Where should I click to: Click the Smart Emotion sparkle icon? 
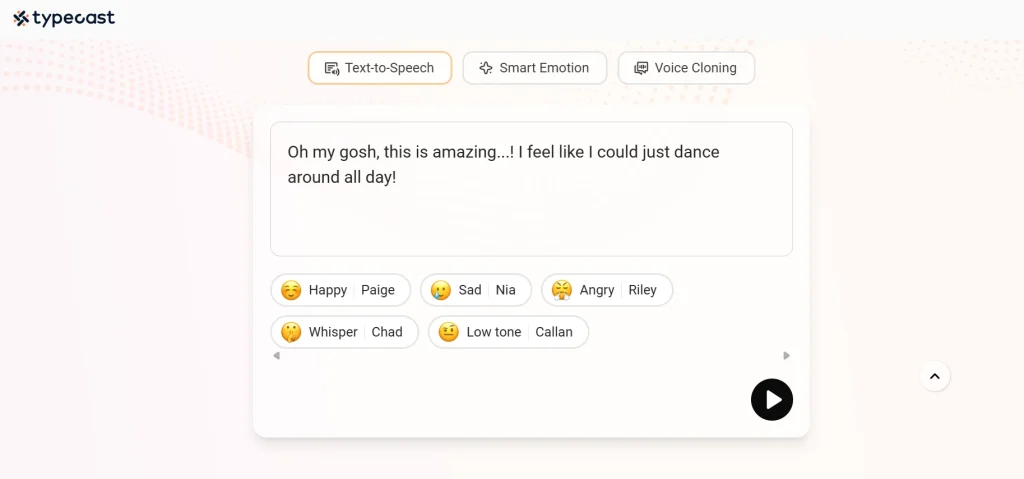coord(486,68)
